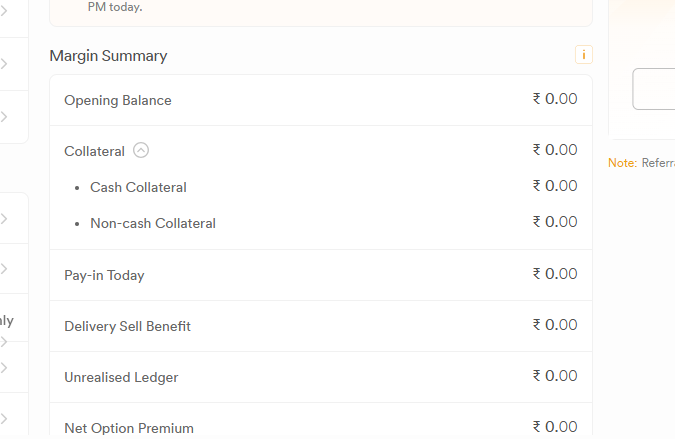Click the Collateral row label
Viewport: 675px width, 439px height.
pos(94,151)
